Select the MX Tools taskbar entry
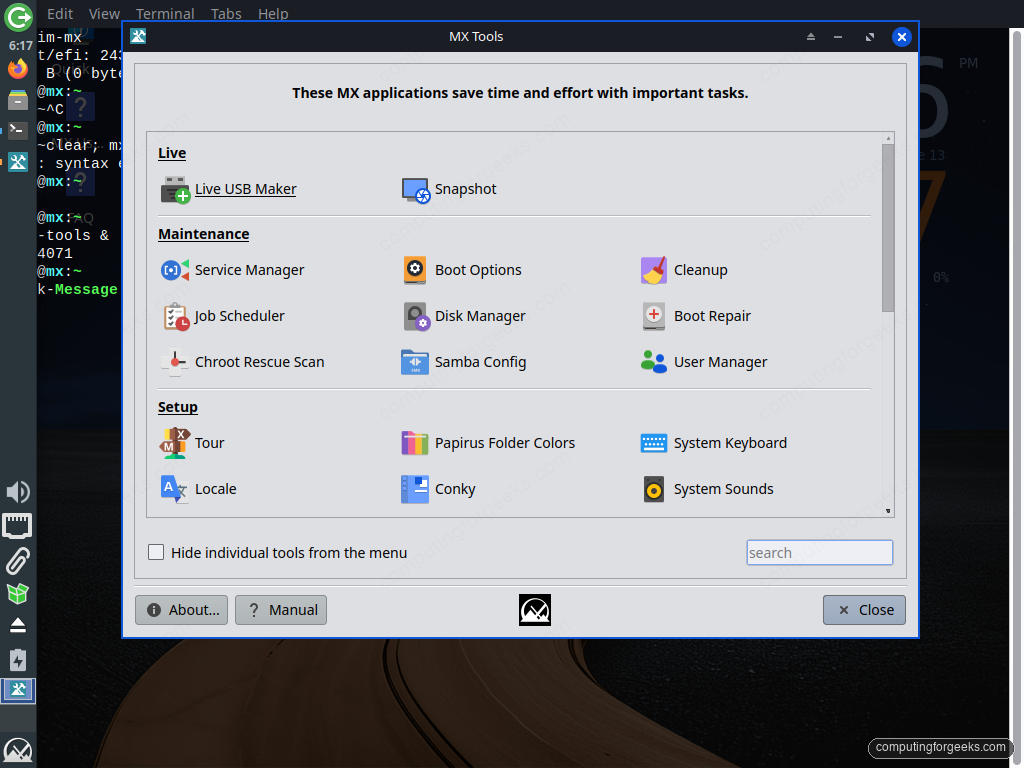The height and width of the screenshot is (768, 1024). [18, 690]
